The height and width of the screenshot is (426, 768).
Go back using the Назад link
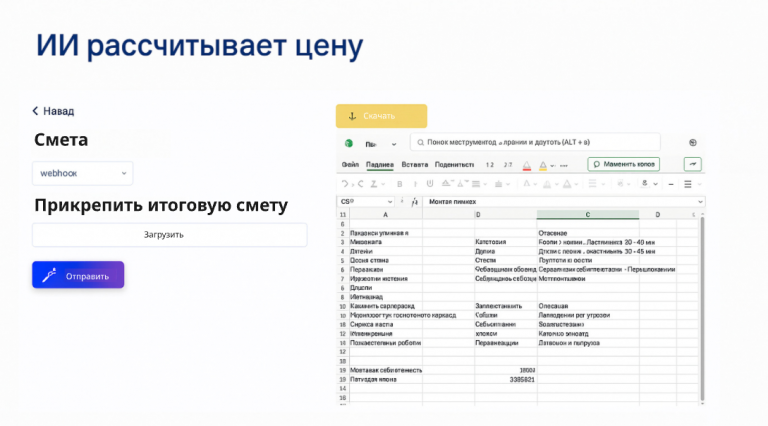pyautogui.click(x=53, y=111)
